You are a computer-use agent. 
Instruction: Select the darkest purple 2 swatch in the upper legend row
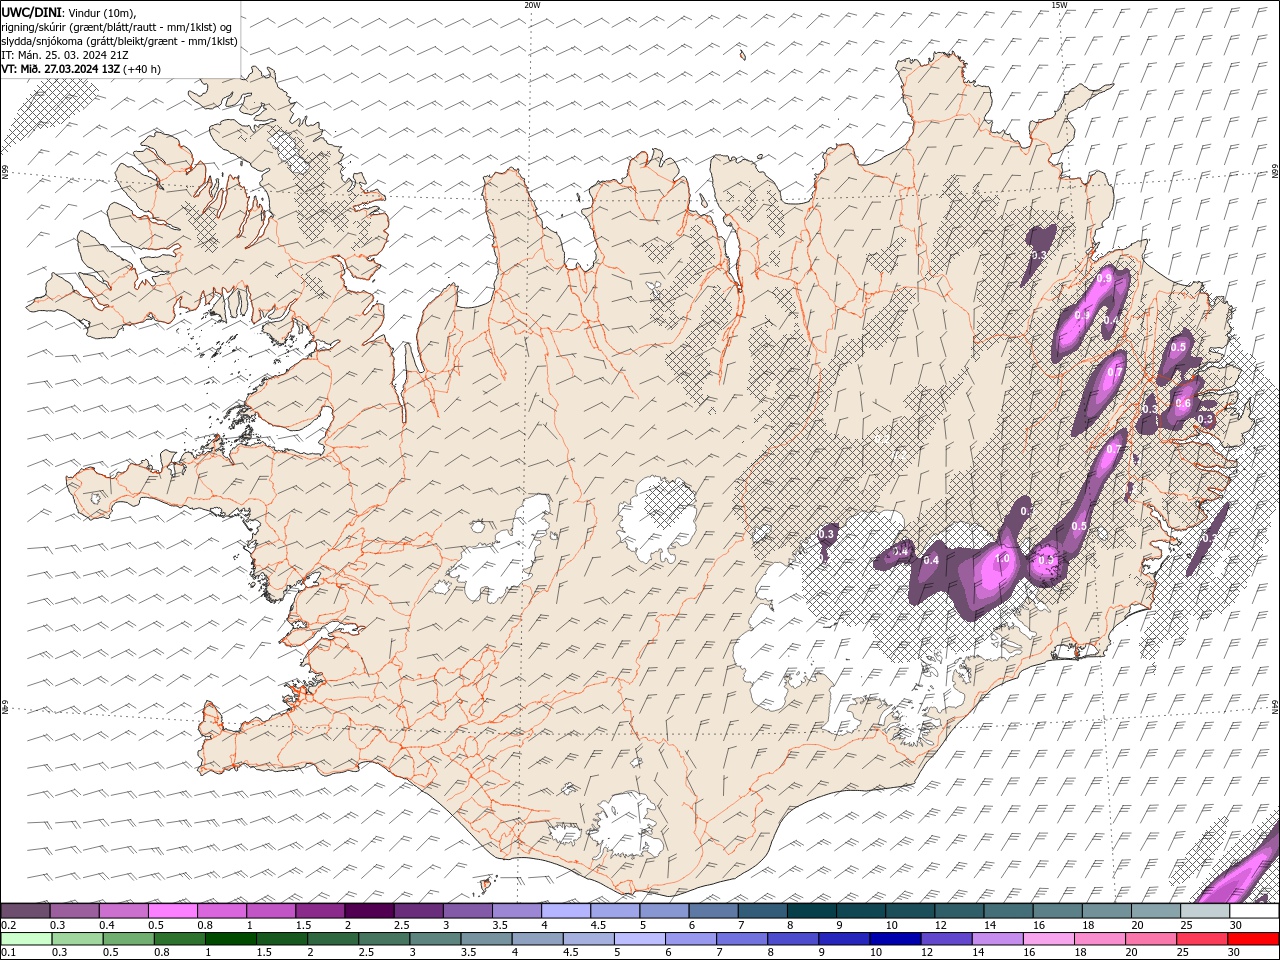pyautogui.click(x=368, y=911)
